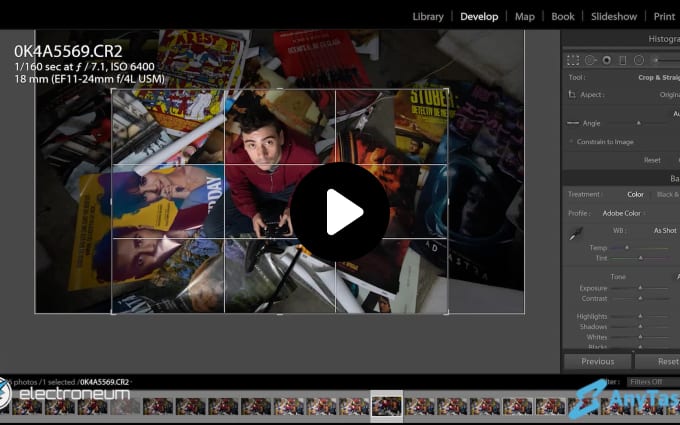Click the crop box bottom-center edge handle

point(280,313)
